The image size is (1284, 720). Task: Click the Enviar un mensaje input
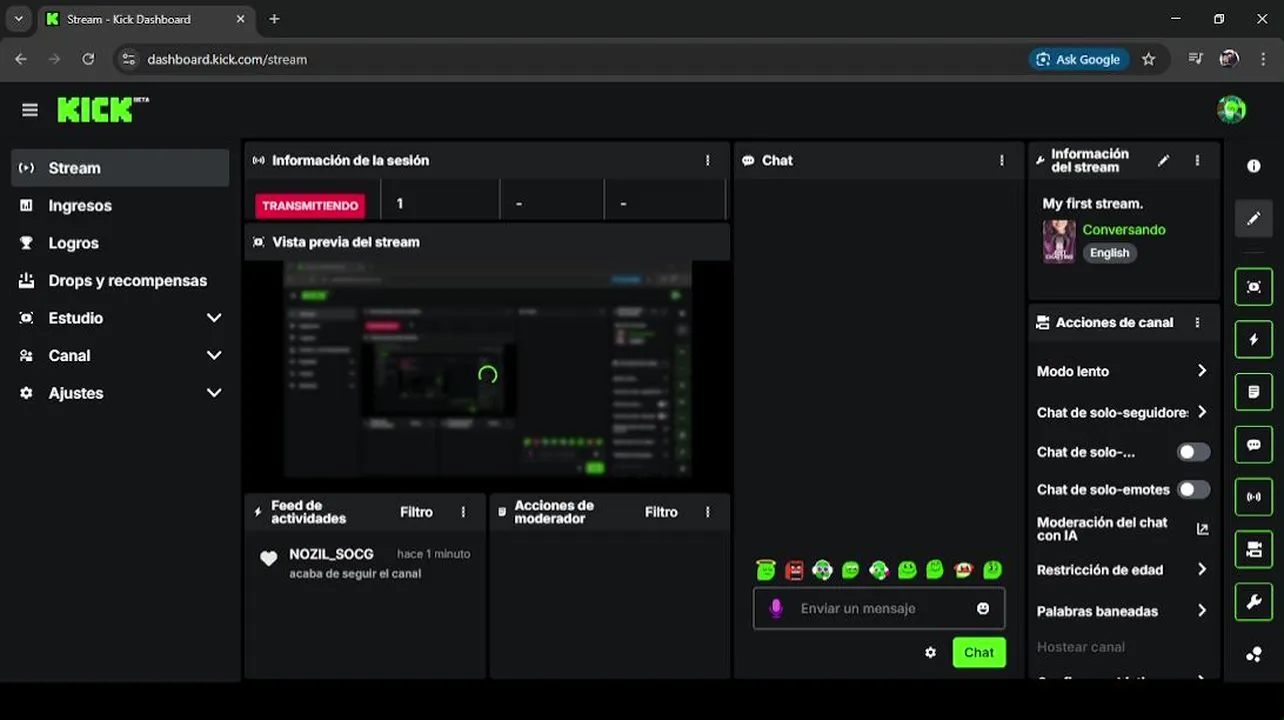coord(879,608)
